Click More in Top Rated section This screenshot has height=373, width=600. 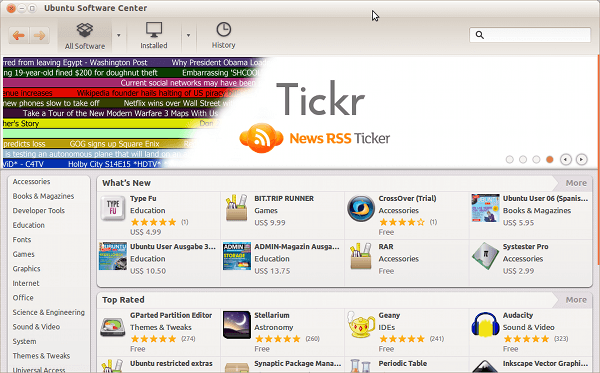(x=576, y=300)
